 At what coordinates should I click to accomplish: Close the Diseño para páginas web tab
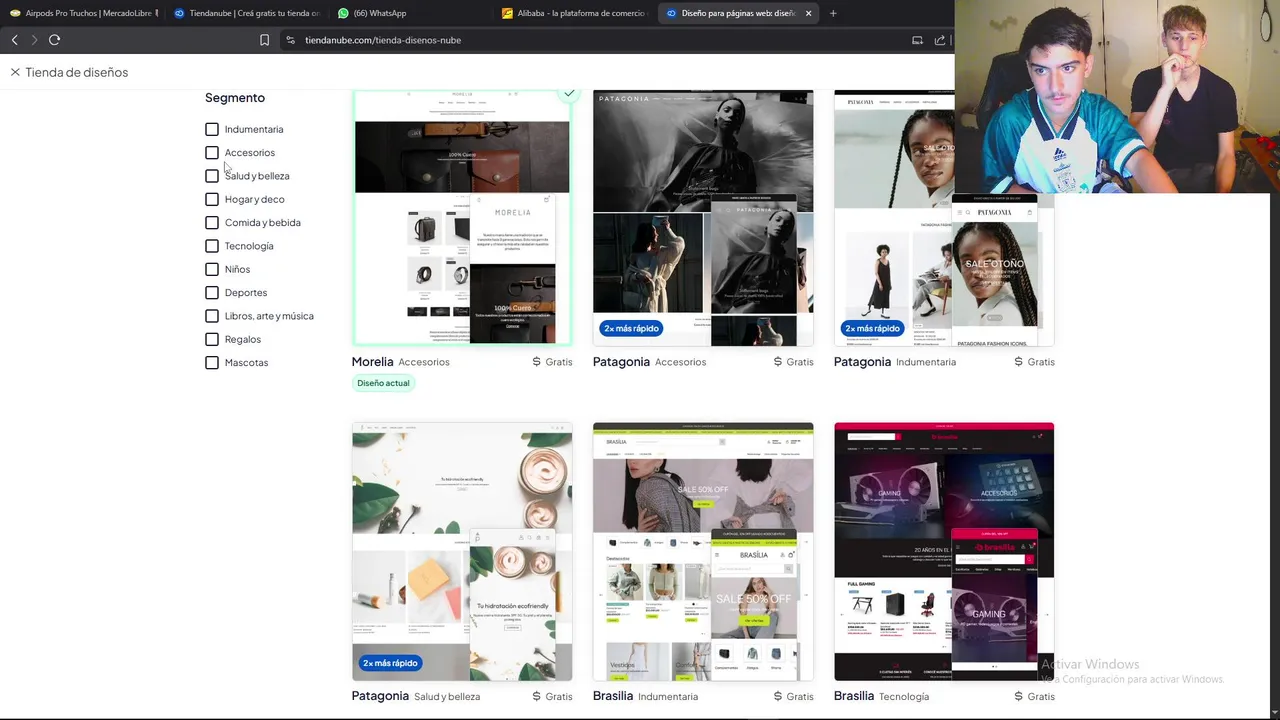808,13
